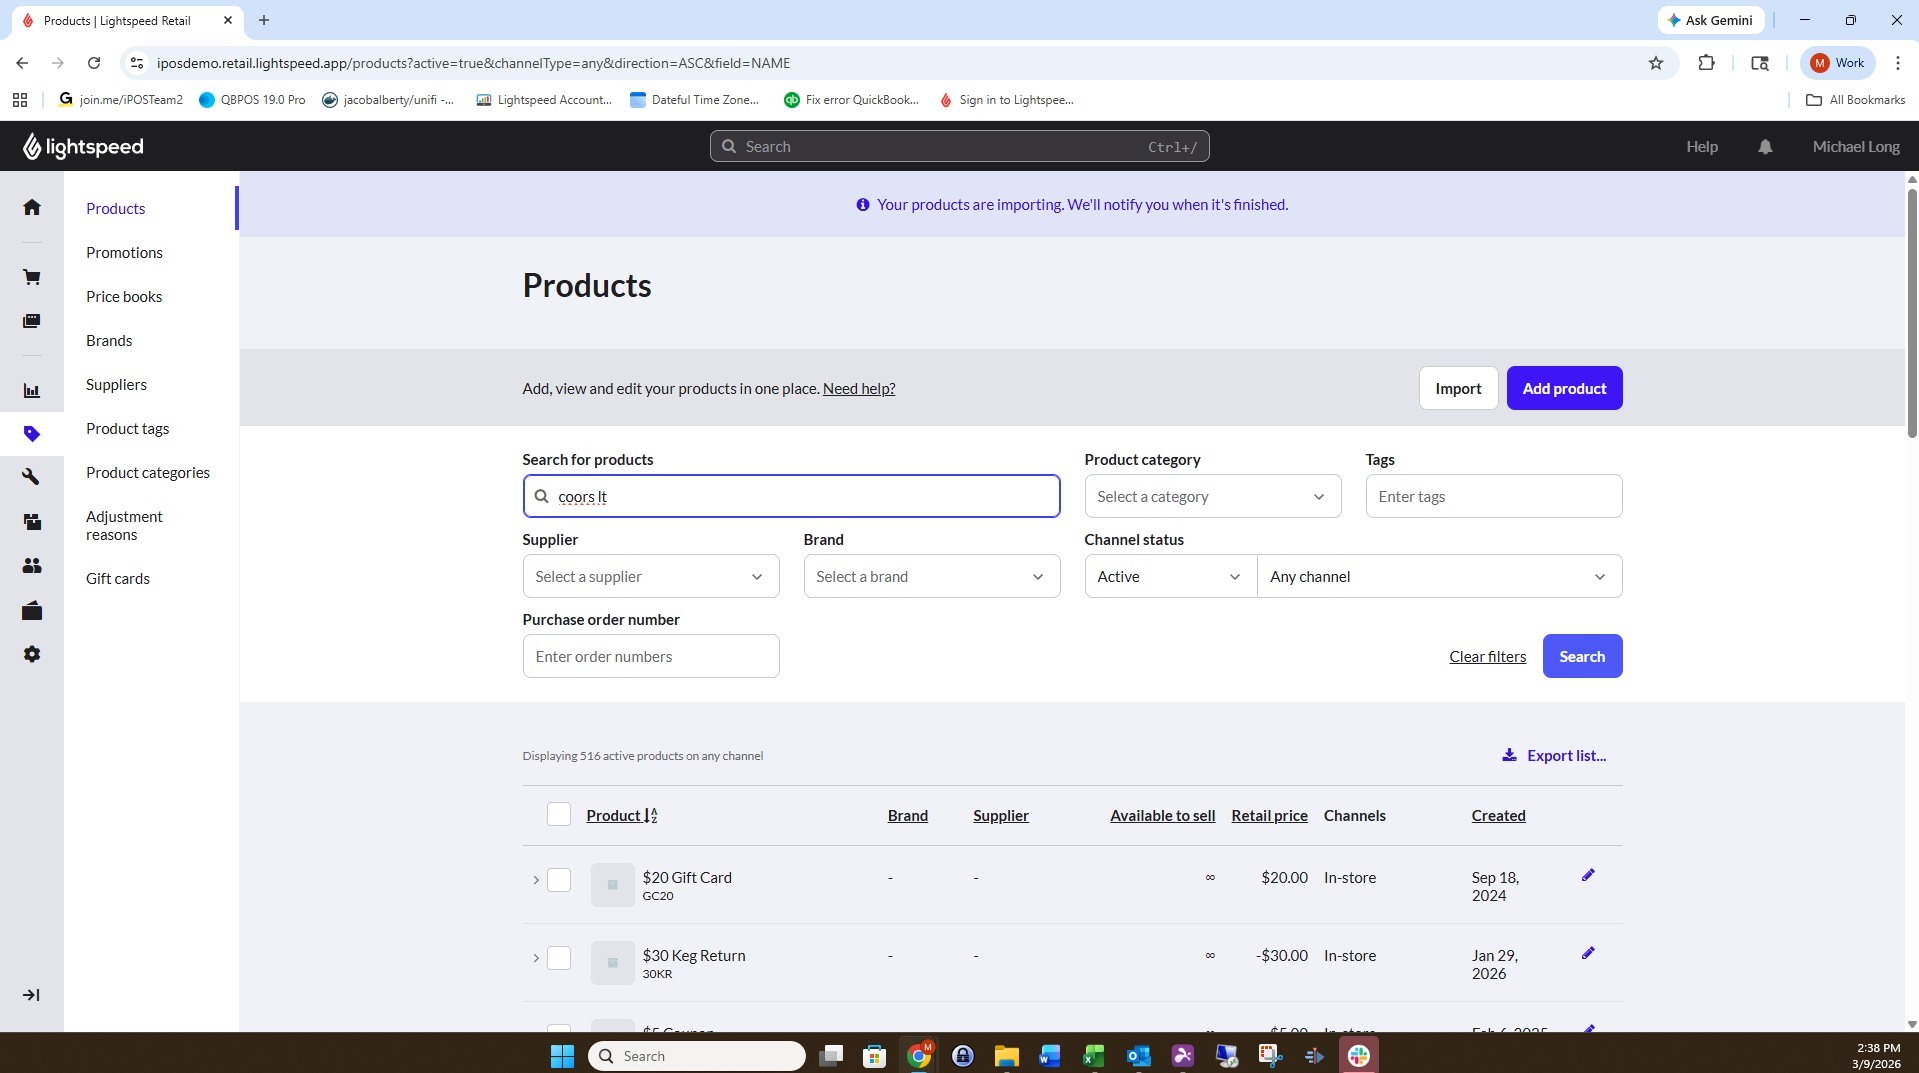The height and width of the screenshot is (1073, 1919).
Task: Open the Inventory boxes icon
Action: click(32, 521)
